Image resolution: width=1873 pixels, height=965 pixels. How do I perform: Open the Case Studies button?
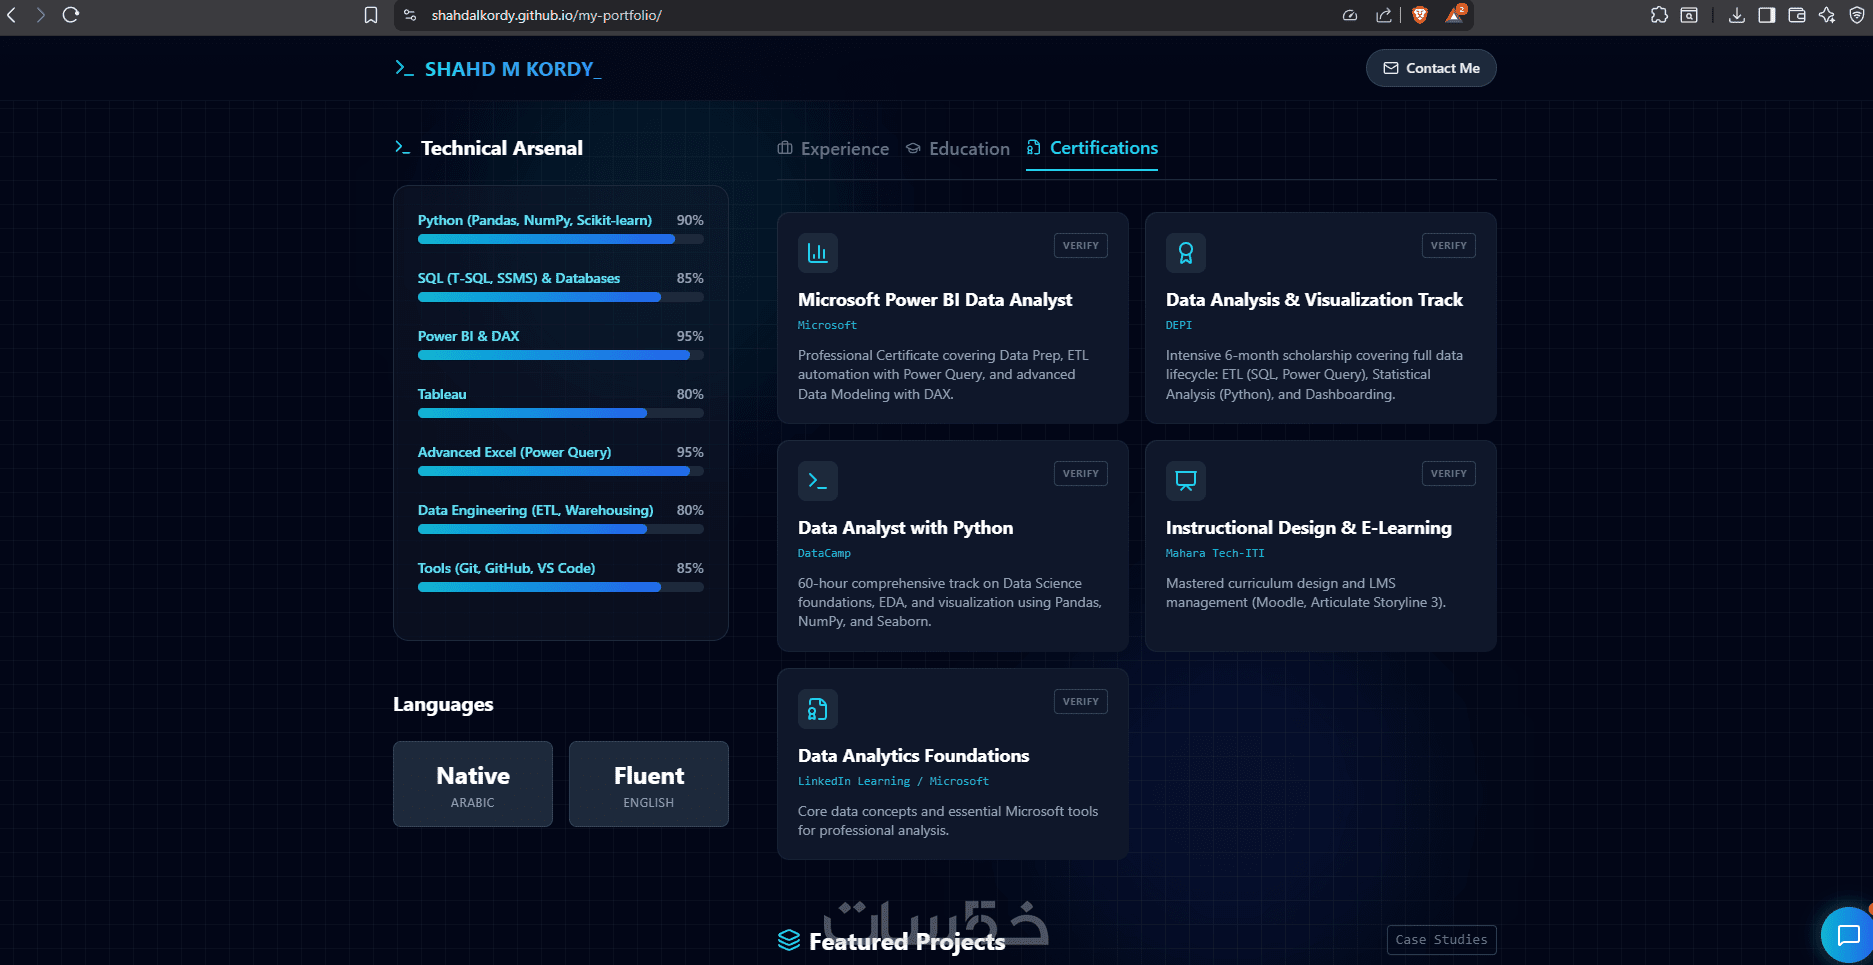point(1441,940)
